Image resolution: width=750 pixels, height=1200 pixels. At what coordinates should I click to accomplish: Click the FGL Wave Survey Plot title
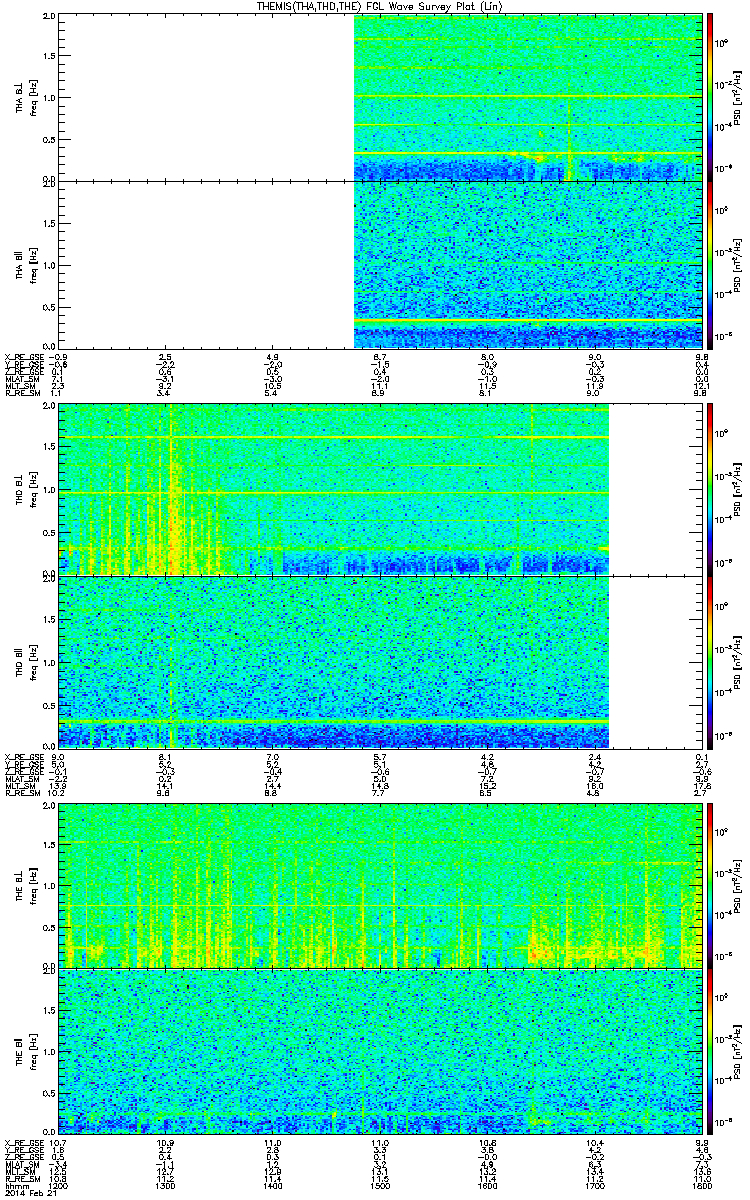[375, 6]
